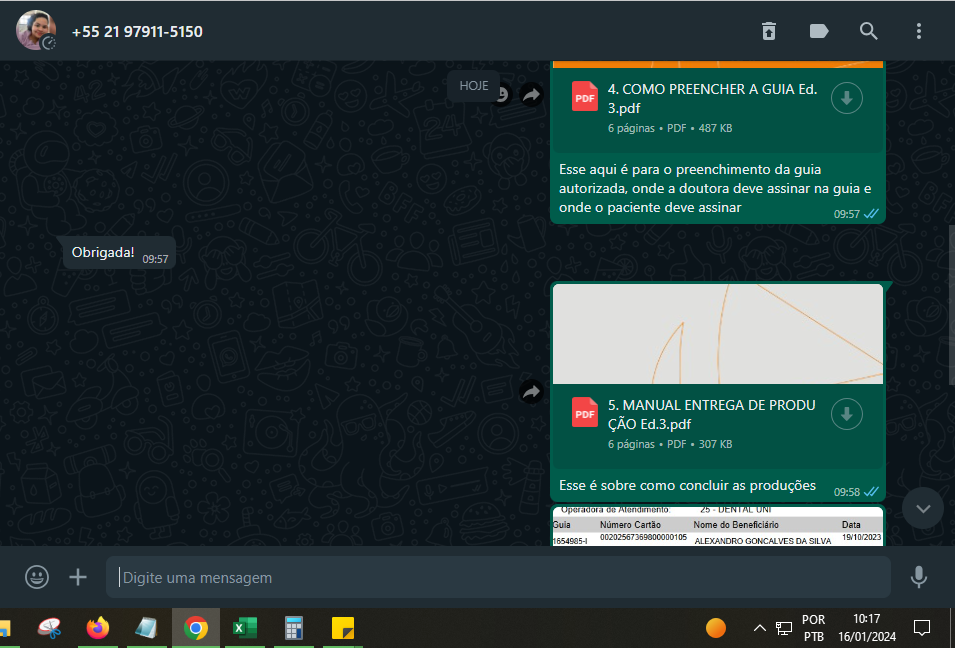Click the Obrigada! message
The width and height of the screenshot is (955, 648).
(x=119, y=253)
